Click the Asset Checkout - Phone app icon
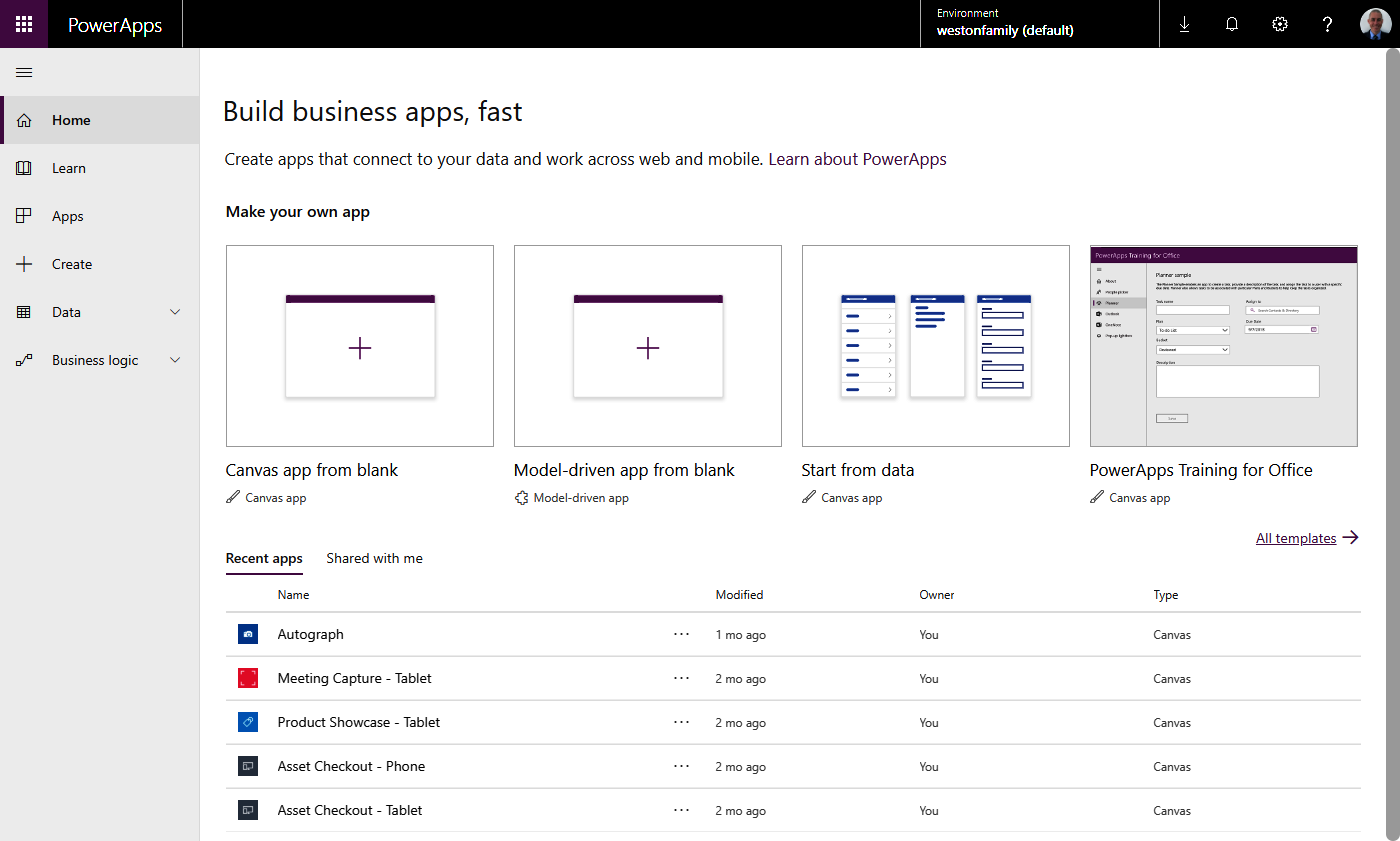 [248, 766]
